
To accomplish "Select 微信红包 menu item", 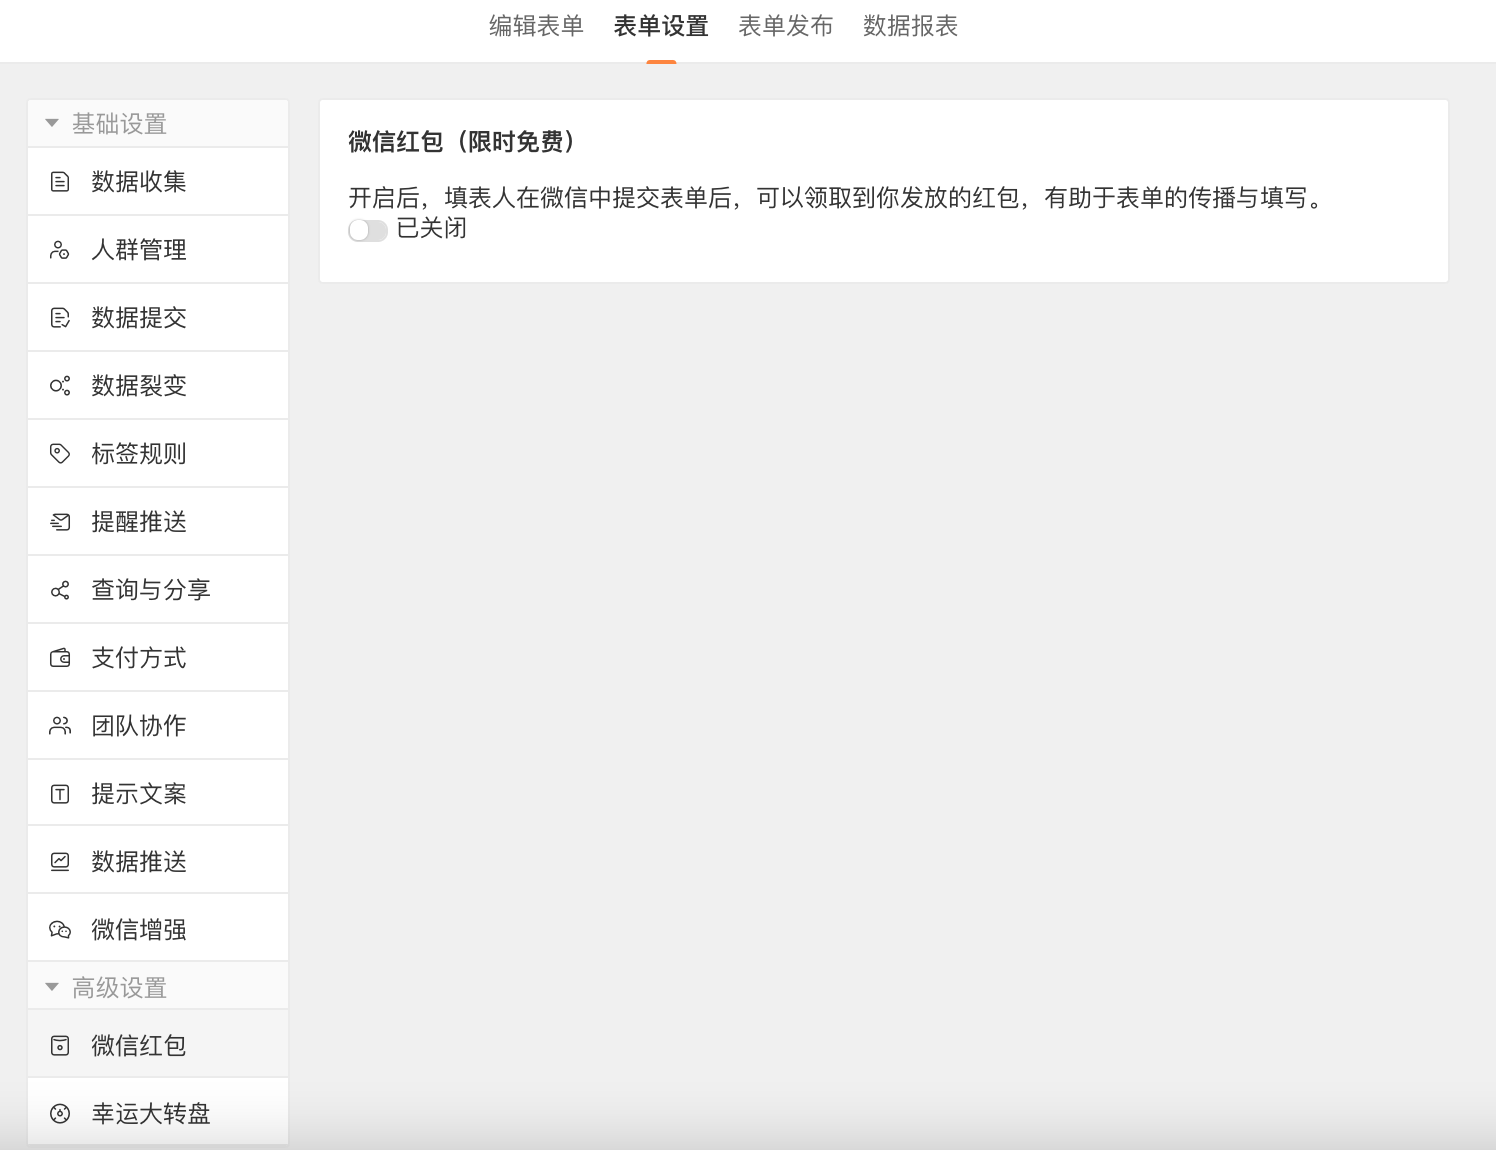I will pyautogui.click(x=158, y=1044).
